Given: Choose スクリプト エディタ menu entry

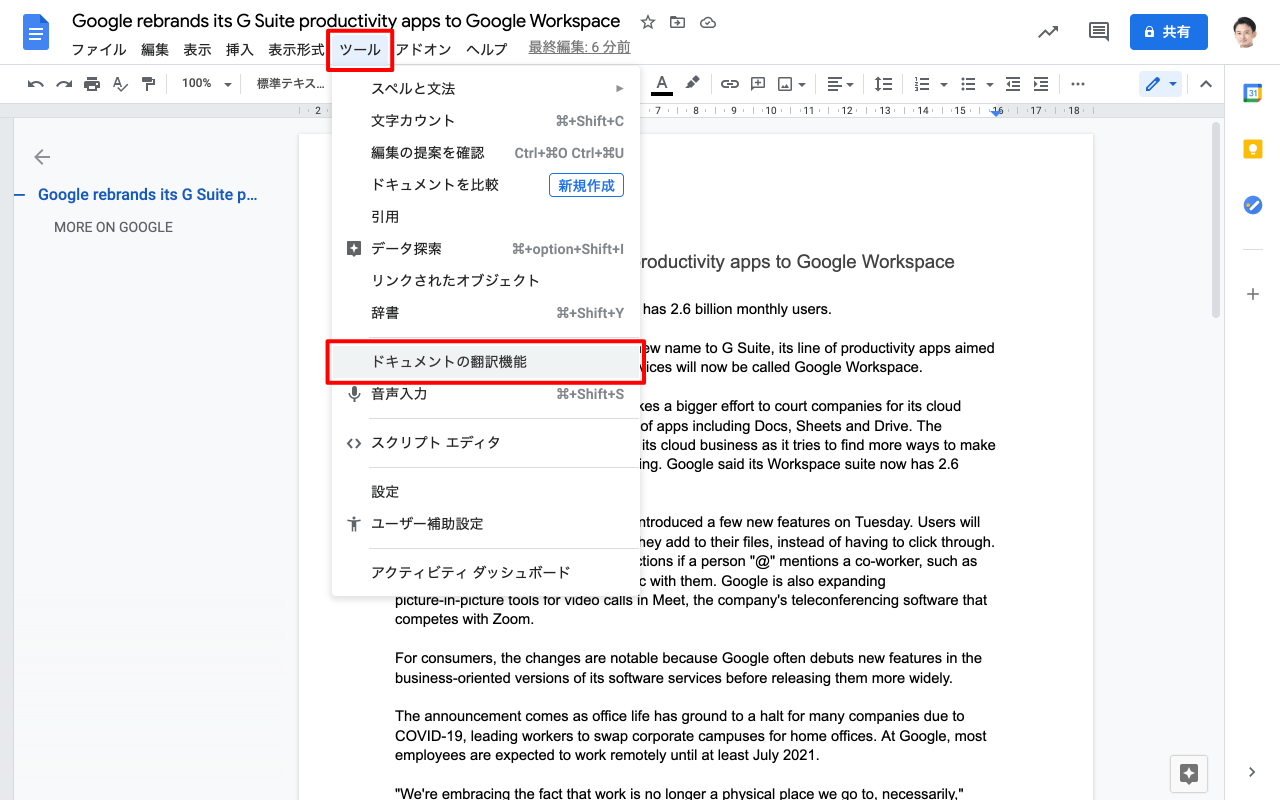Looking at the screenshot, I should pos(486,443).
